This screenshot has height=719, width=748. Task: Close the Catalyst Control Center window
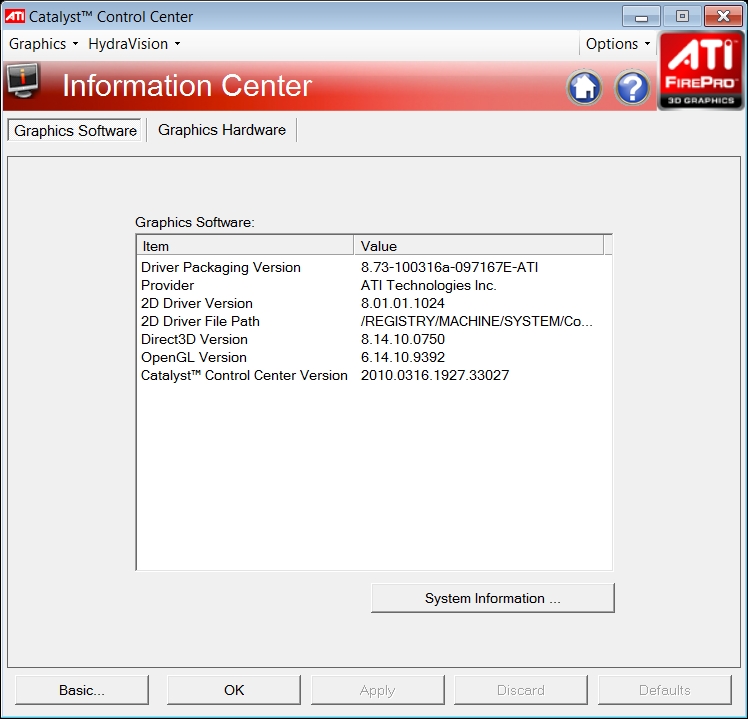(x=723, y=17)
